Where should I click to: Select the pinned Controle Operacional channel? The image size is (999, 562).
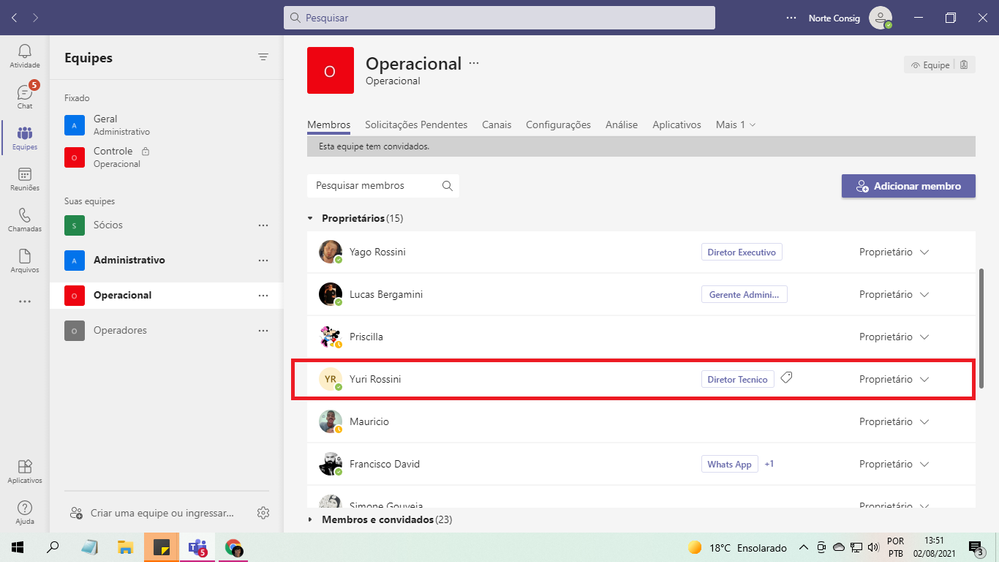166,157
